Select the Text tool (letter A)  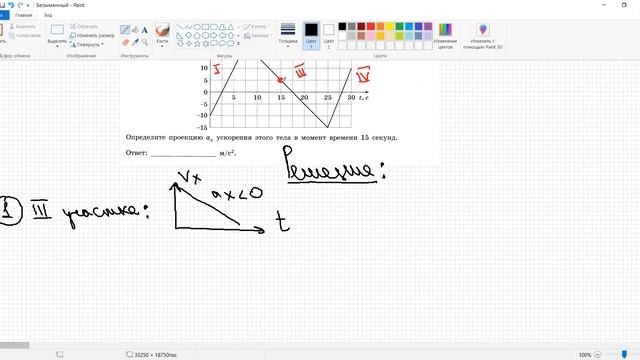[144, 30]
